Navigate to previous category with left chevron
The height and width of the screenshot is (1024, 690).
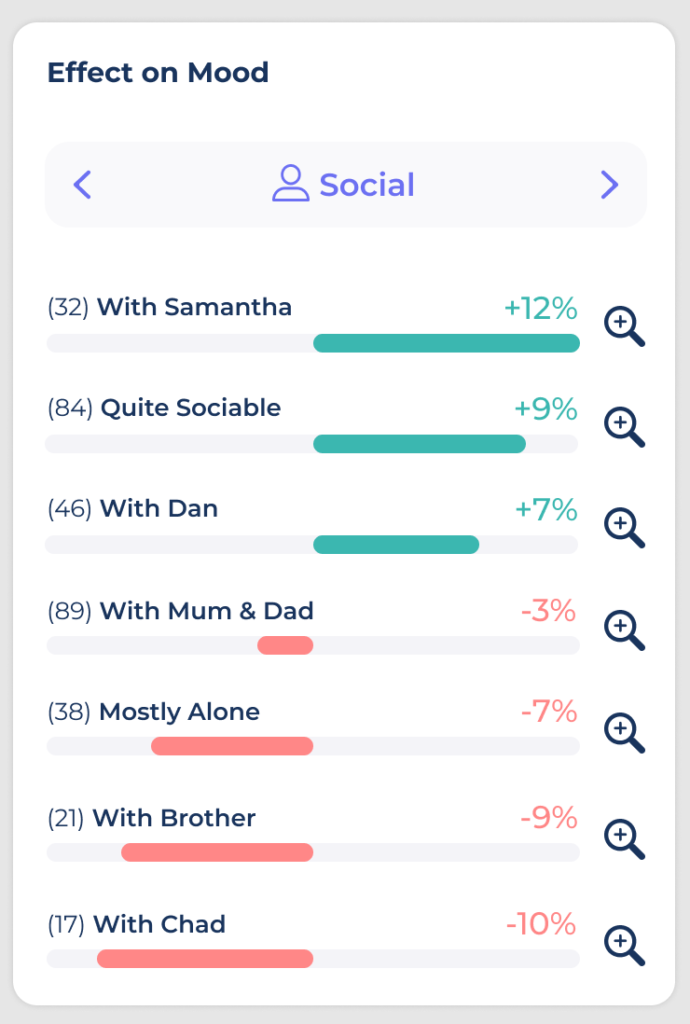pos(84,184)
